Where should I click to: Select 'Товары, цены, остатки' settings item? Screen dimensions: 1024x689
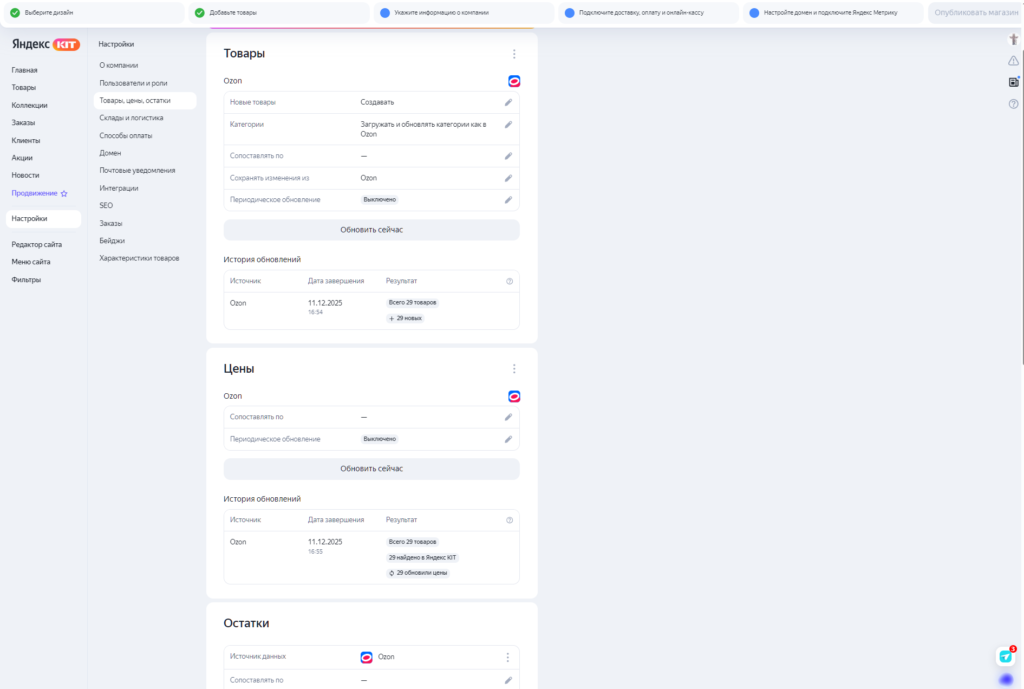(x=145, y=101)
